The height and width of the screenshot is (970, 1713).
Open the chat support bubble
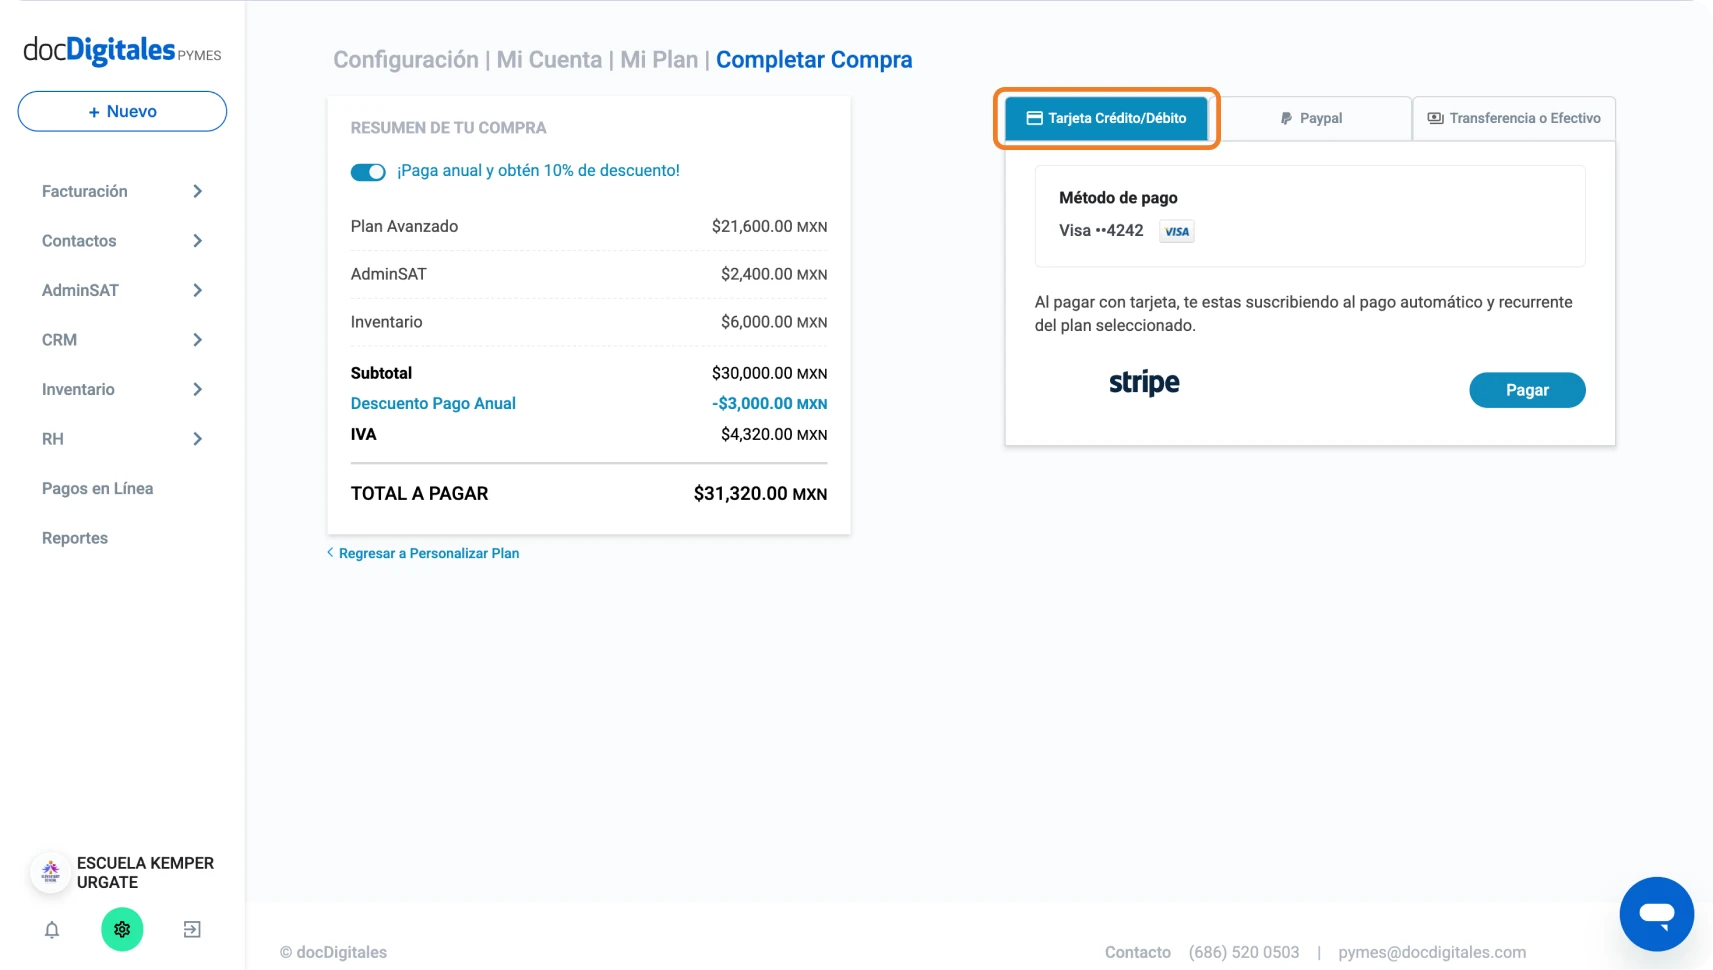1656,914
